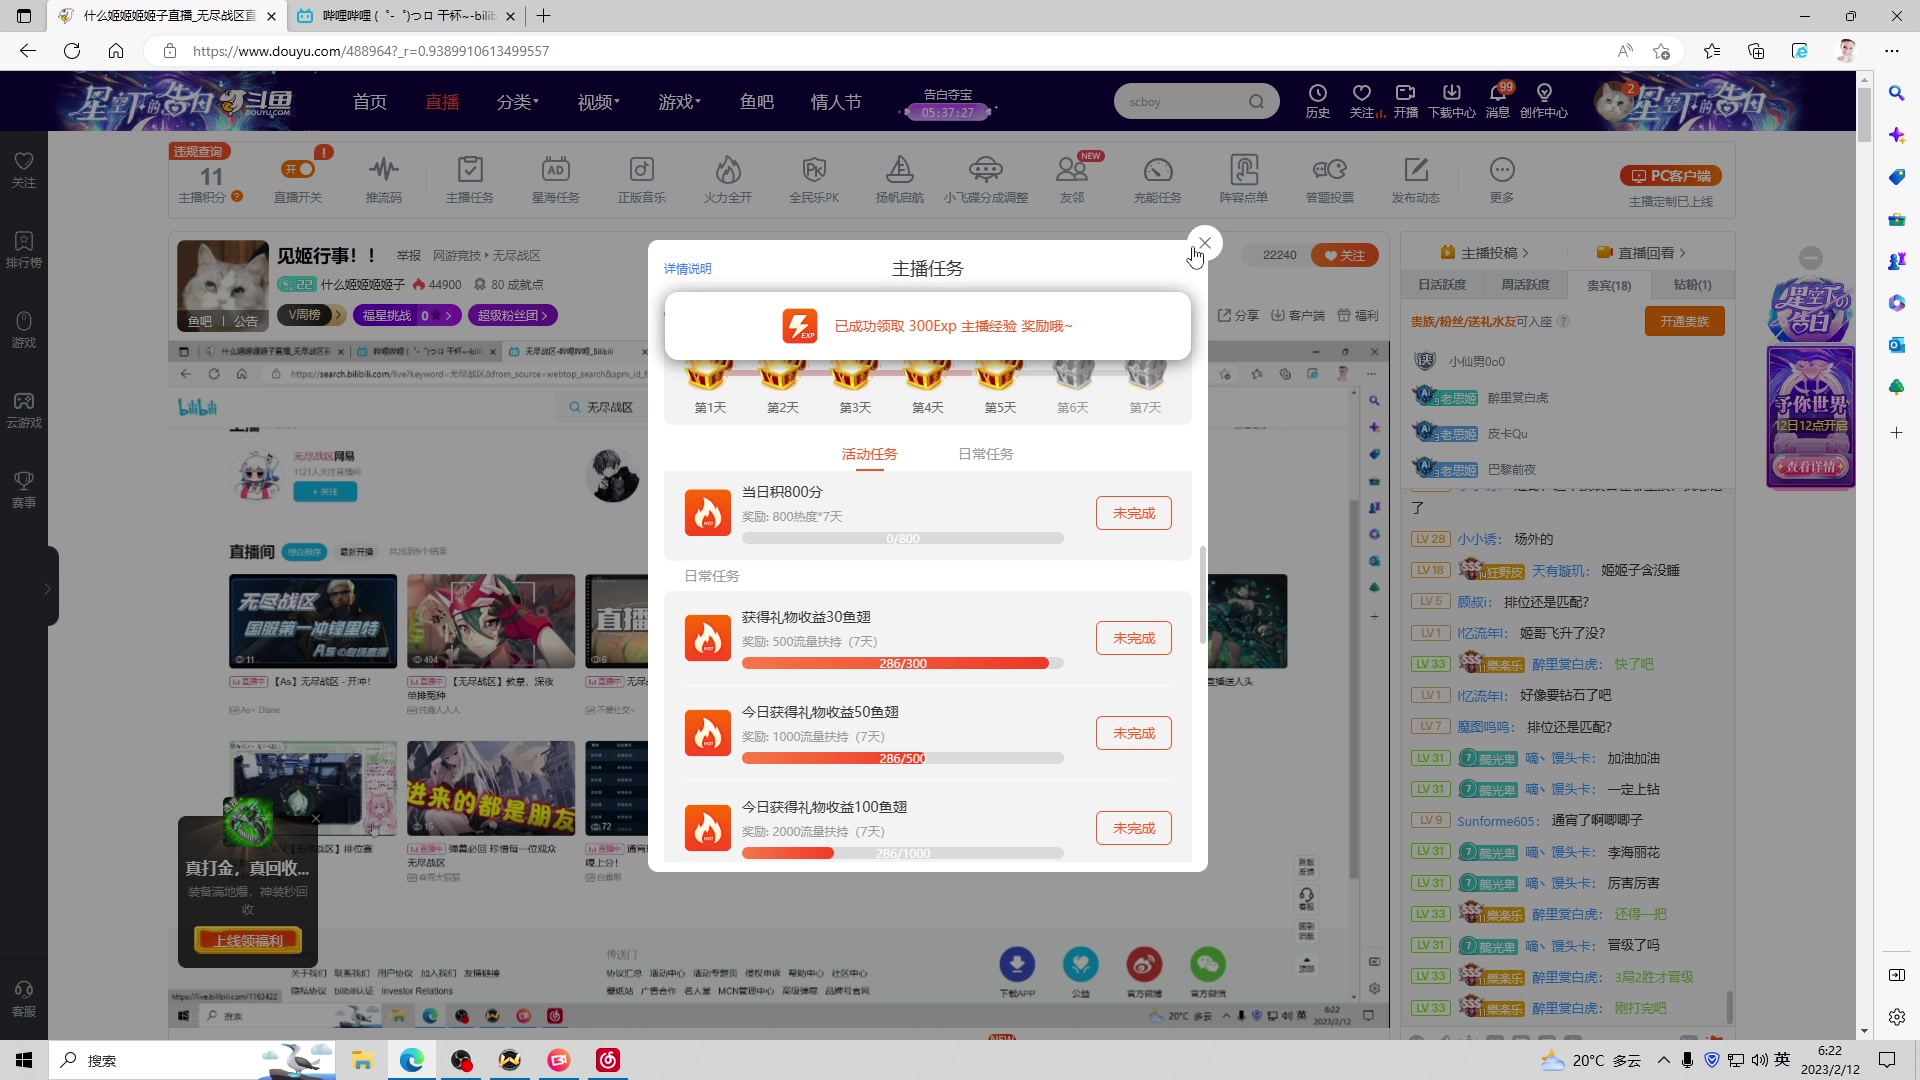The height and width of the screenshot is (1080, 1920).
Task: Select the 日活跃度 tab
Action: 1442,285
